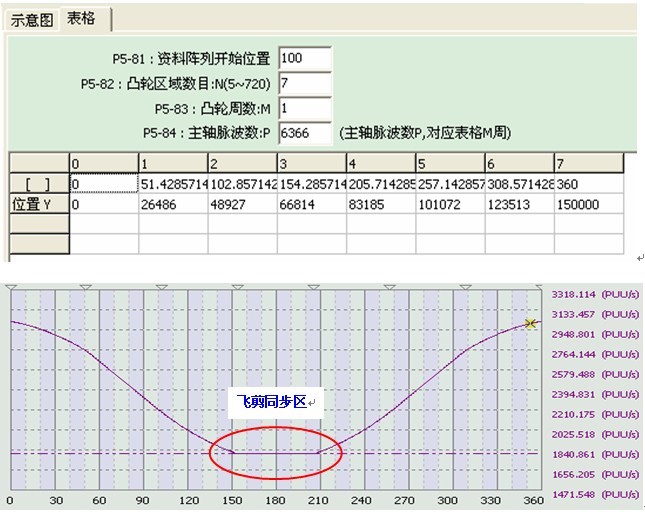
Task: Click the bracket row header [ ]
Action: (x=36, y=184)
